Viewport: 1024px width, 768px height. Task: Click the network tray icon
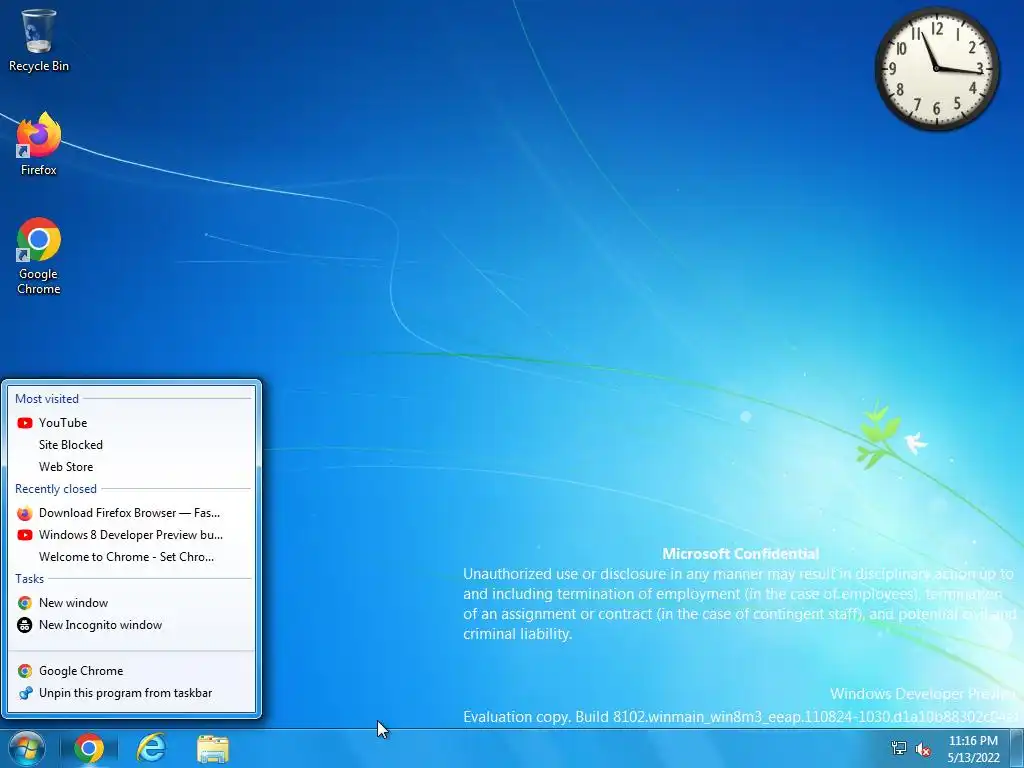click(899, 748)
